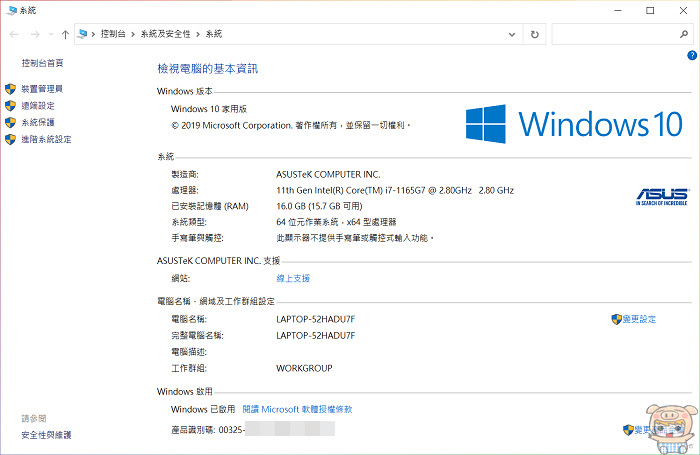Close the 系統 window
The image size is (700, 455).
pyautogui.click(x=683, y=10)
